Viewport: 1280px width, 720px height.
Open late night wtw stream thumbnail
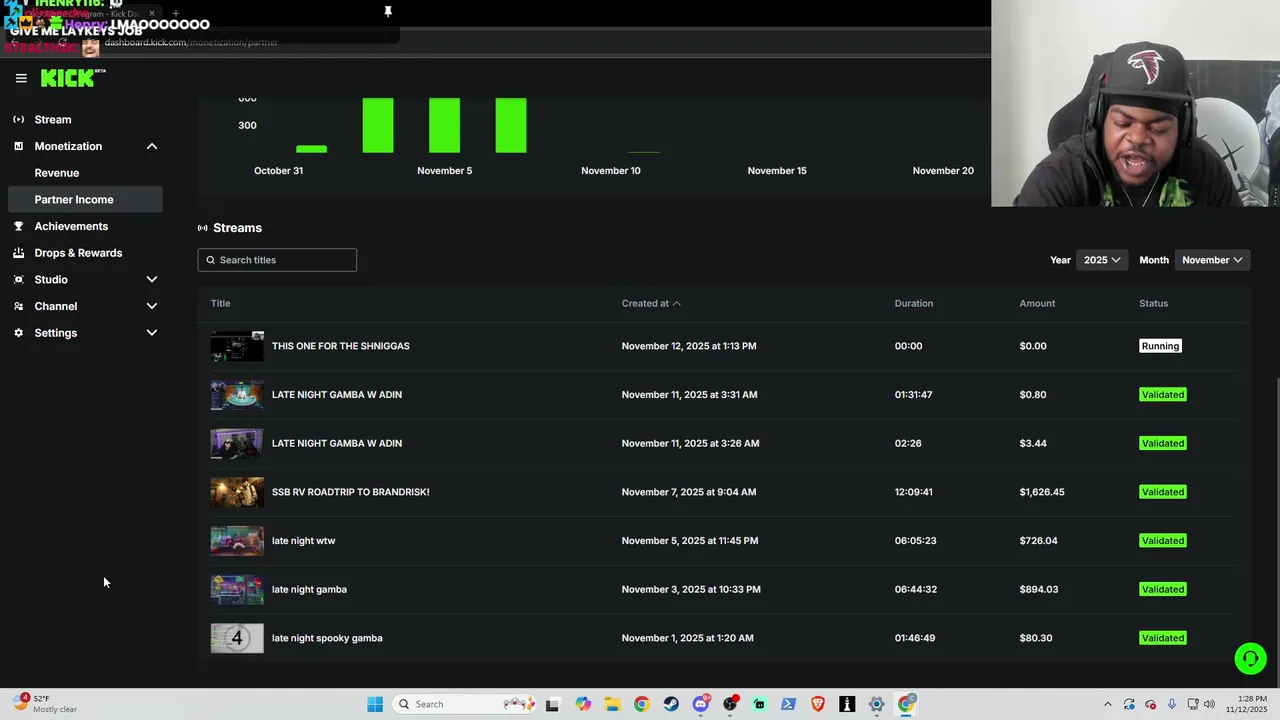pos(237,541)
